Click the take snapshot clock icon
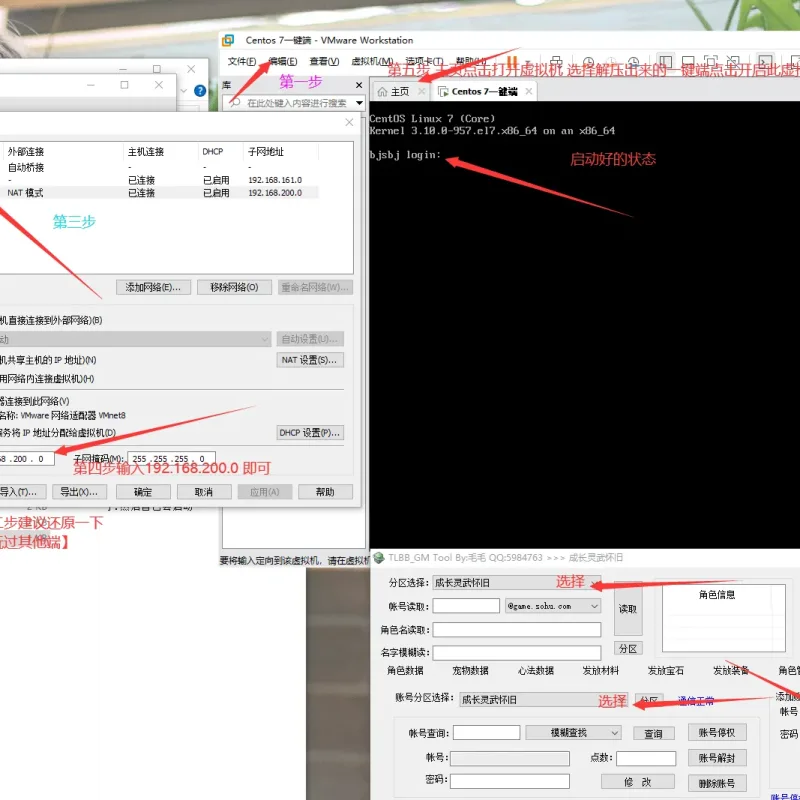 tap(588, 62)
